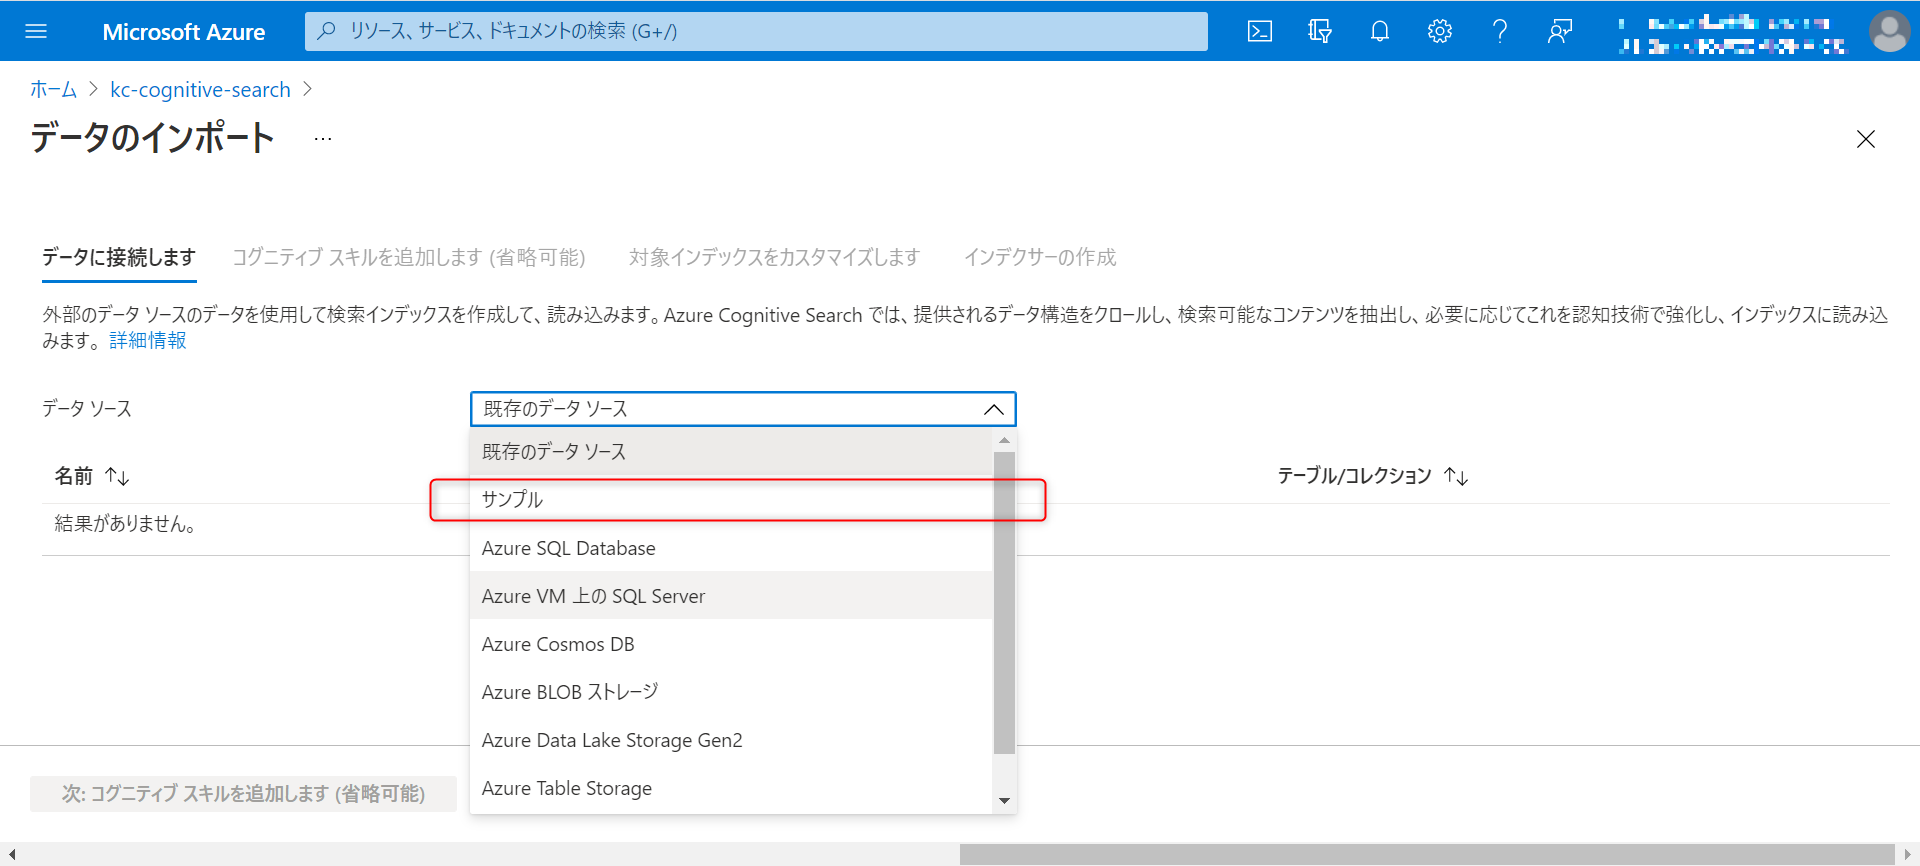
Task: Open the ellipsis menu beside the title
Action: pos(323,139)
